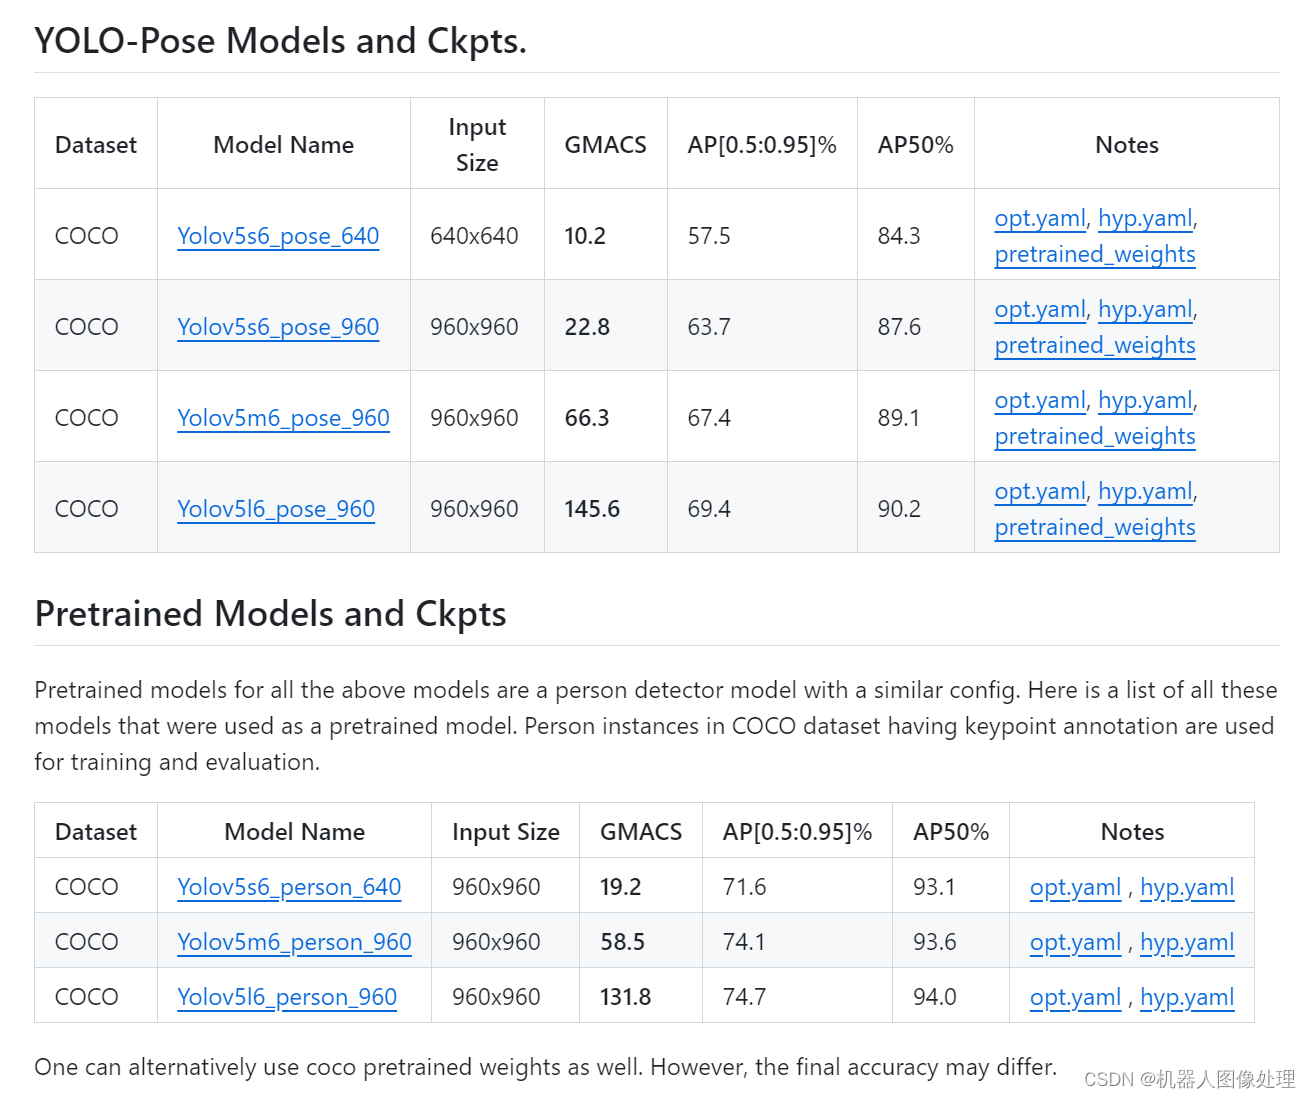Click the AP value 74.7

tap(745, 997)
